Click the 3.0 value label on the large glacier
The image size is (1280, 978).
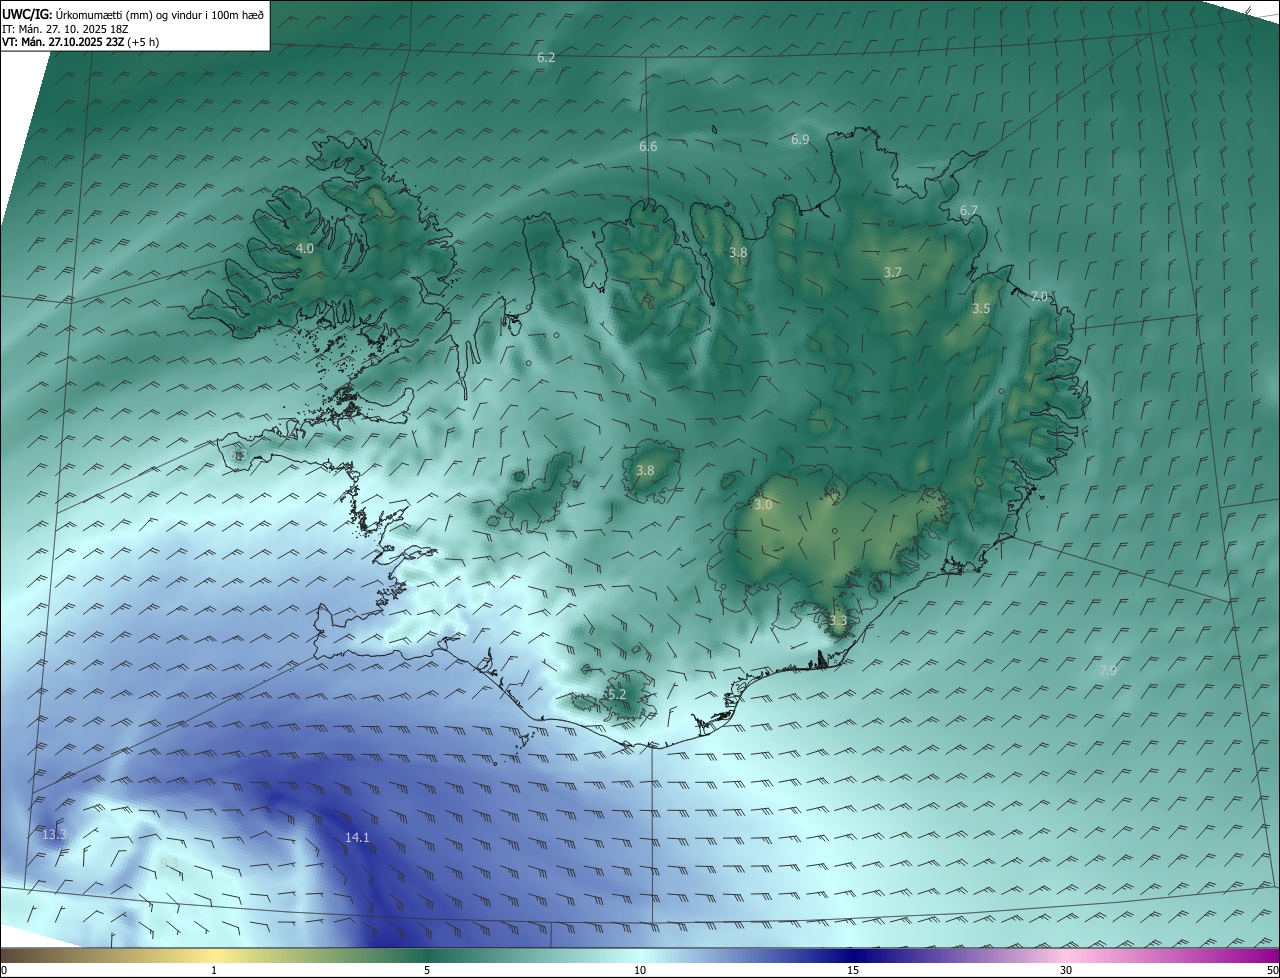pos(763,505)
